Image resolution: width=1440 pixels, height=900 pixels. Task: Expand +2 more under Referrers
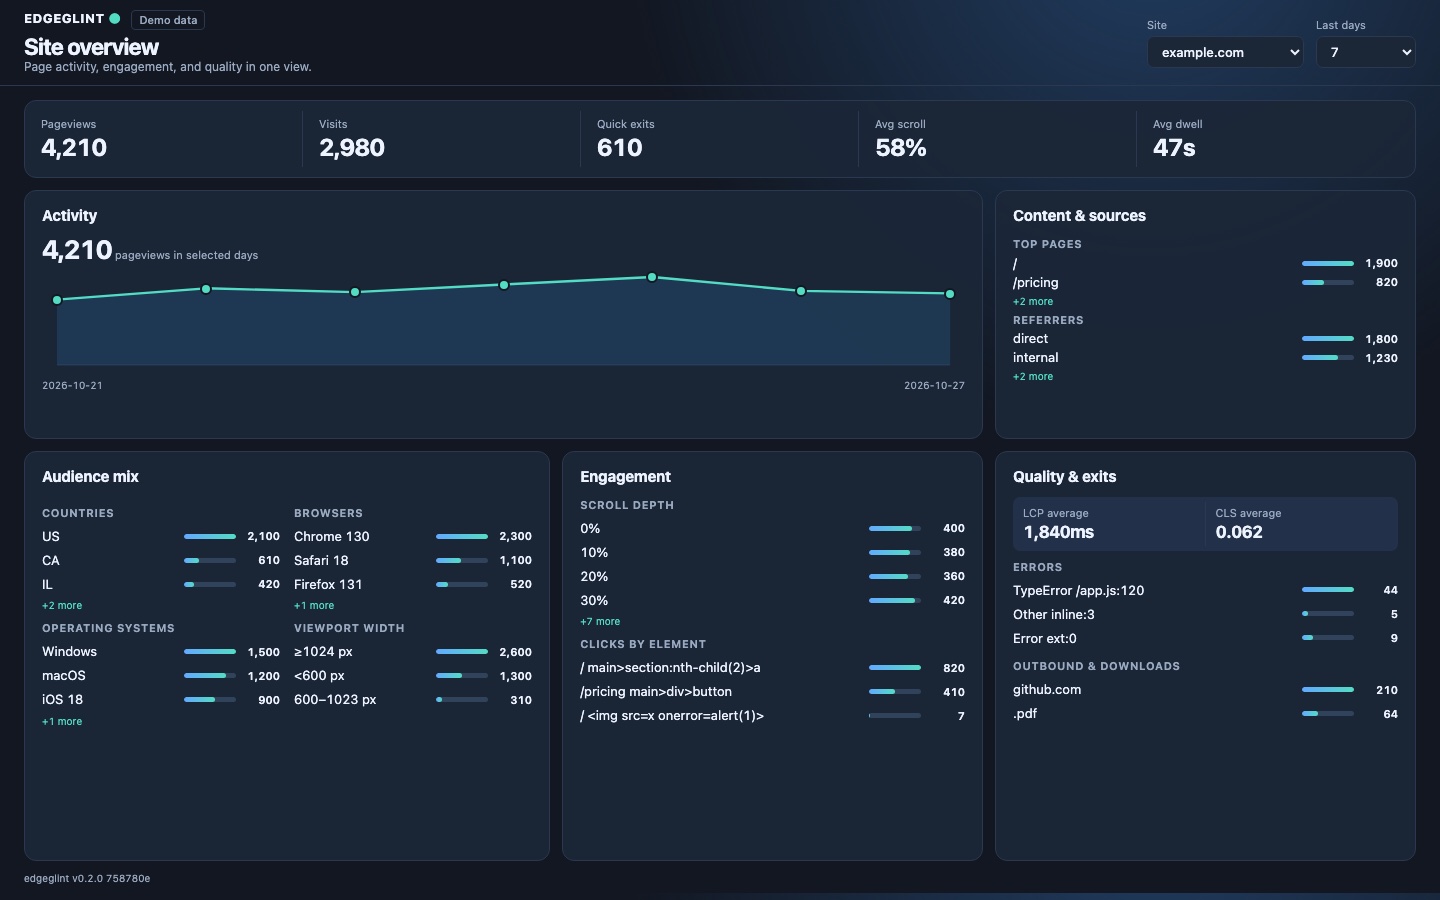[1033, 376]
